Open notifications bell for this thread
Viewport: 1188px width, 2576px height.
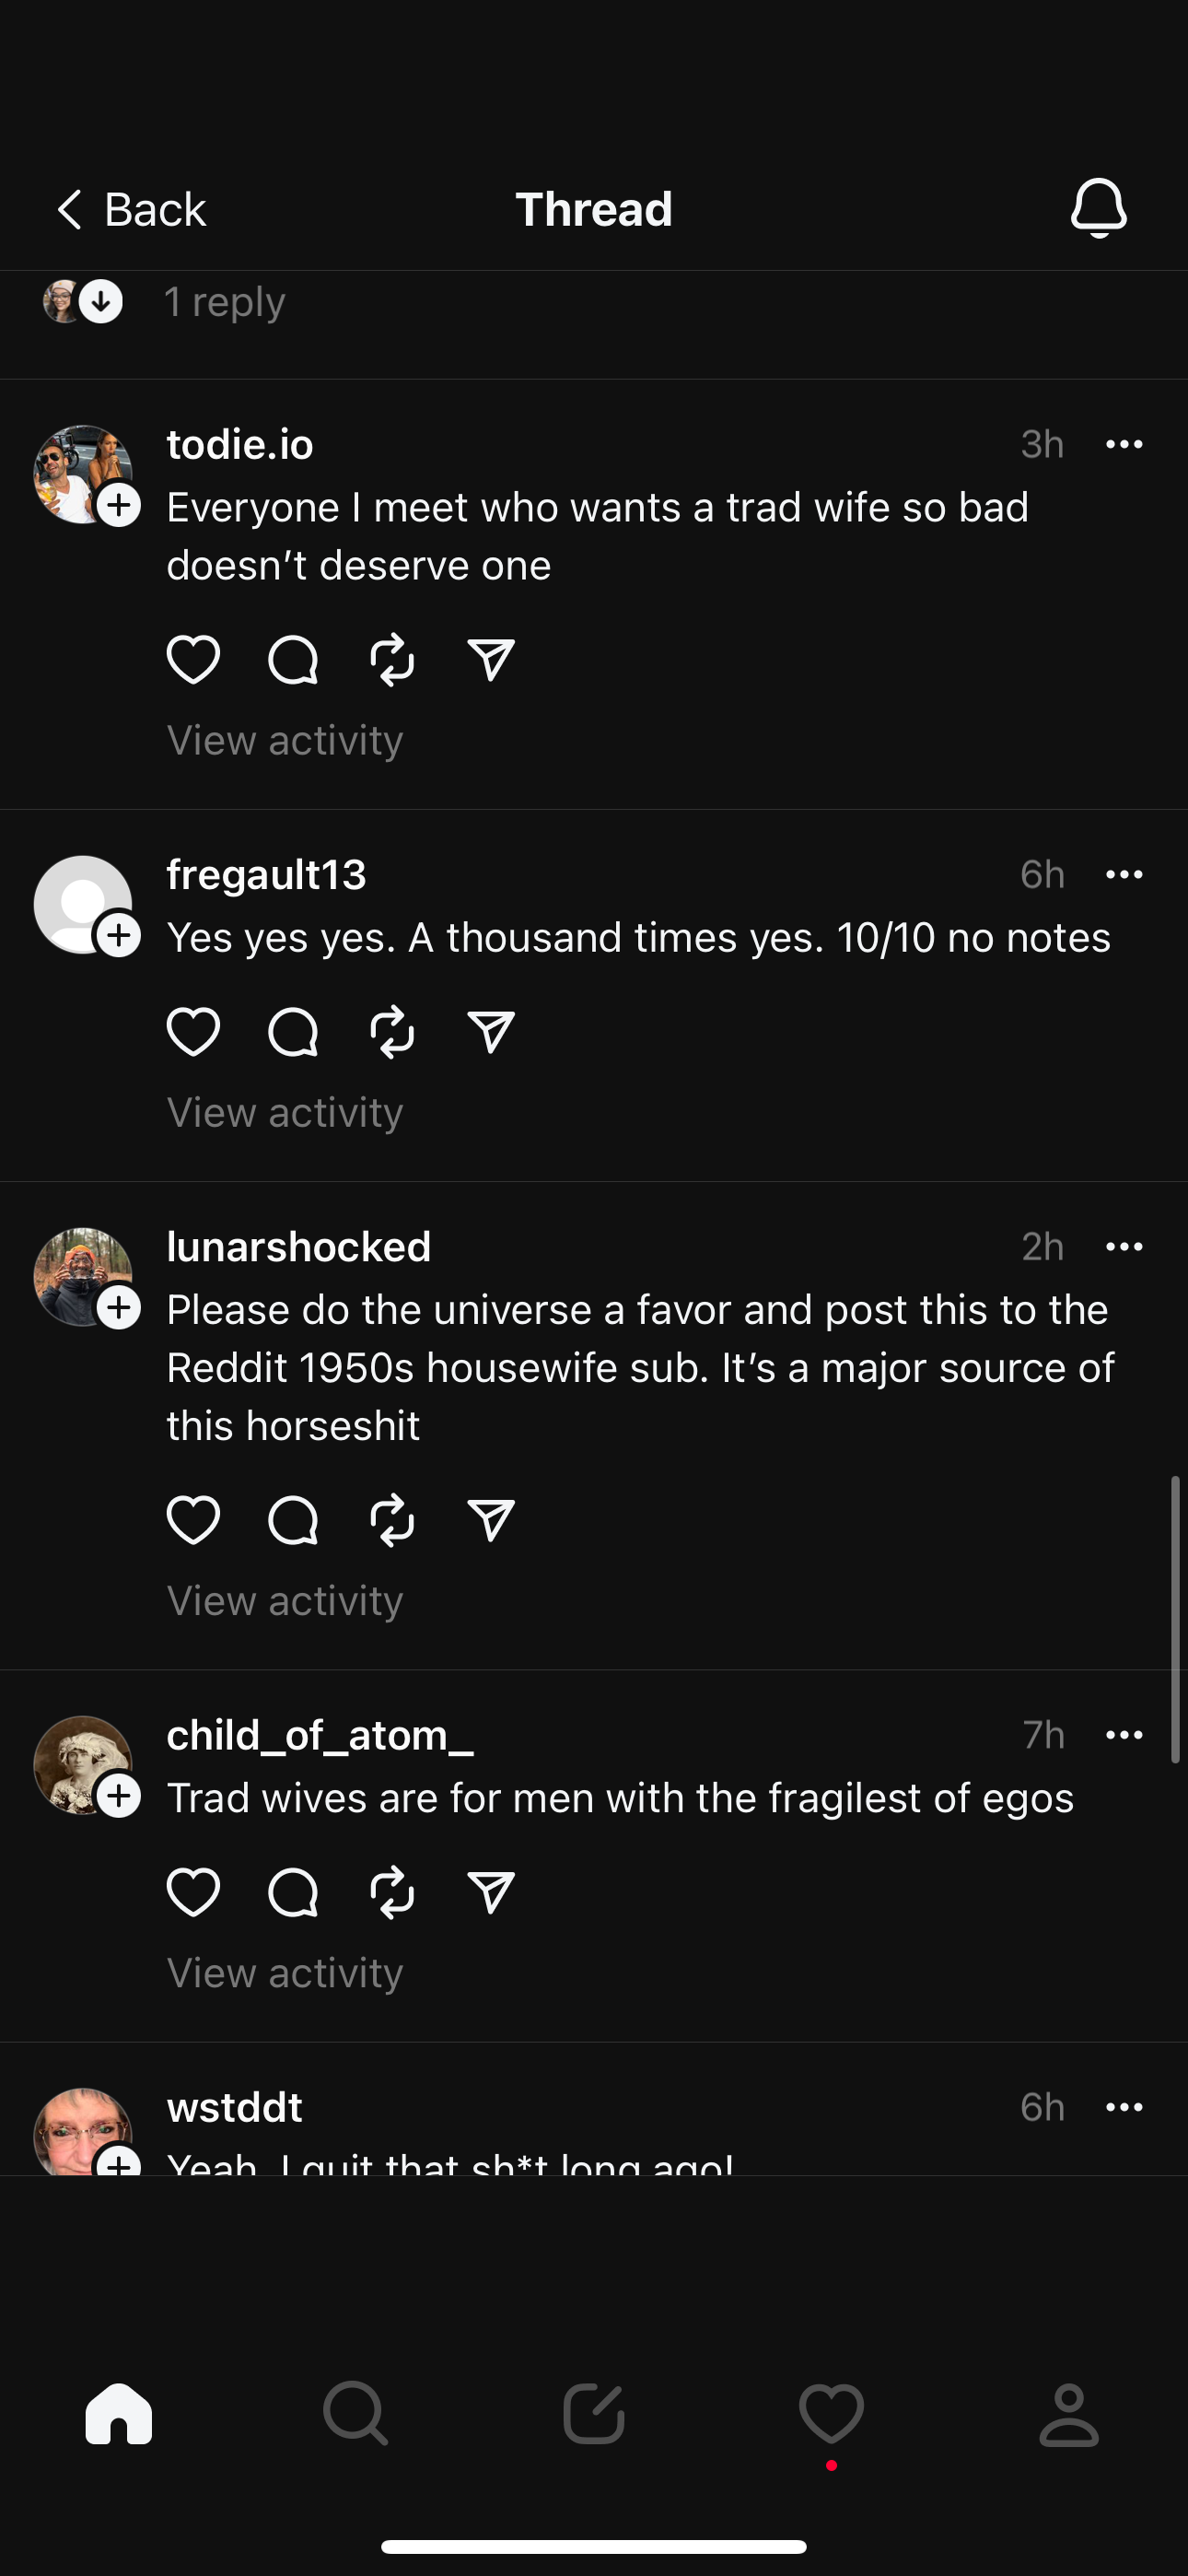point(1098,208)
